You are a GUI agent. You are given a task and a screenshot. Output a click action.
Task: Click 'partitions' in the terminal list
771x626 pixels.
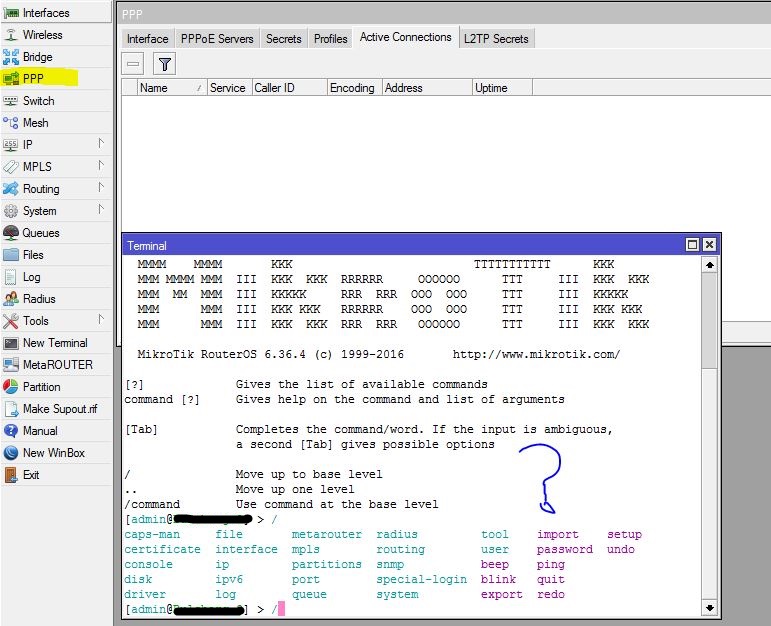click(x=326, y=565)
